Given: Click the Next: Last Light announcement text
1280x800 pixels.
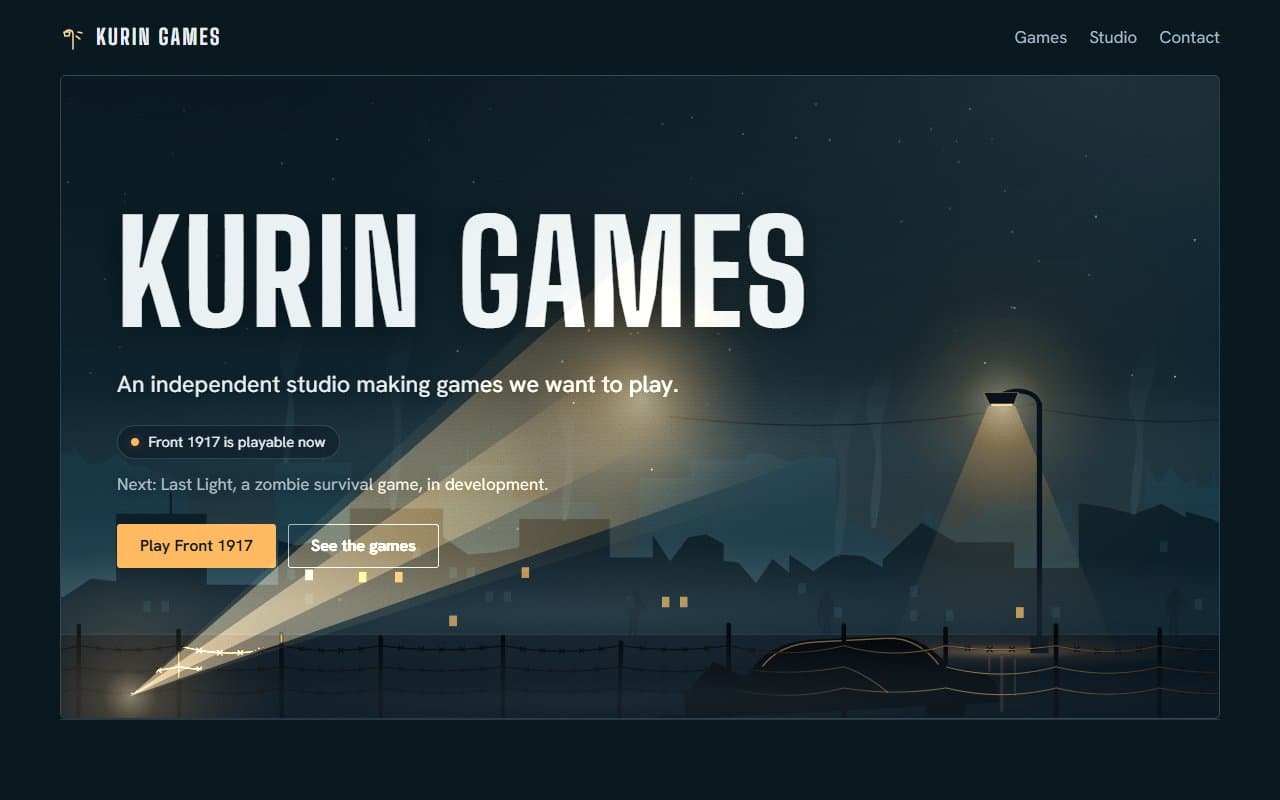Looking at the screenshot, I should pos(332,485).
